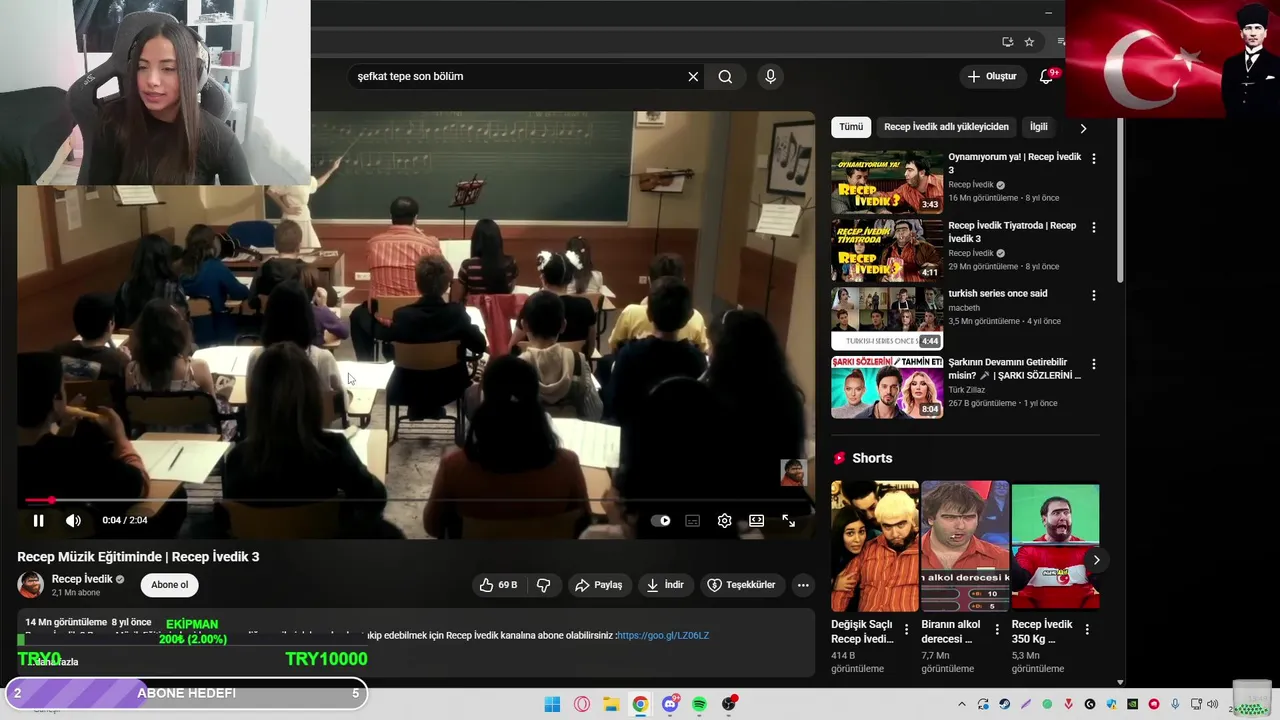1280x720 pixels.
Task: Open File Explorer from the taskbar
Action: click(611, 704)
